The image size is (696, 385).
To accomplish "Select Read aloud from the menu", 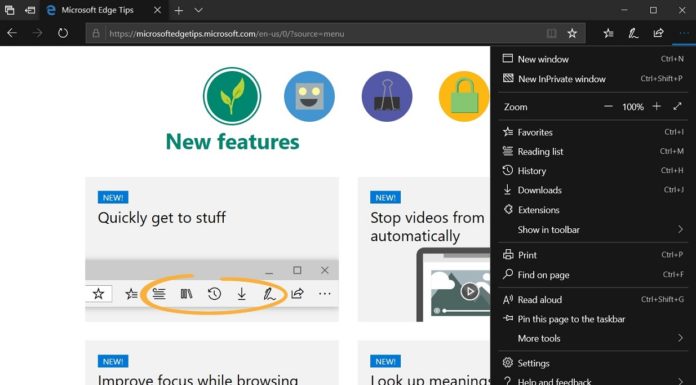I will point(593,300).
